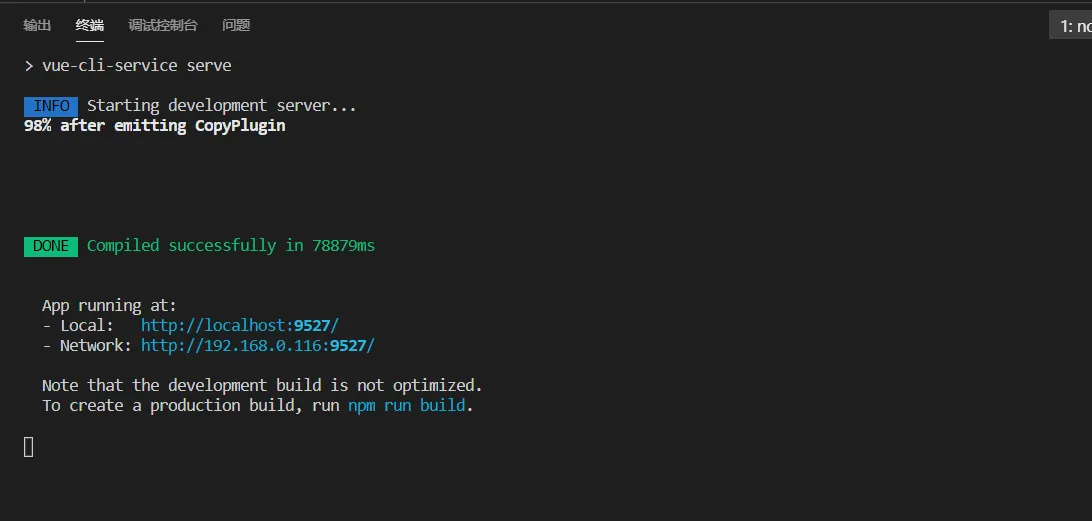Click the "npm run build" command text
1092x521 pixels.
click(406, 405)
